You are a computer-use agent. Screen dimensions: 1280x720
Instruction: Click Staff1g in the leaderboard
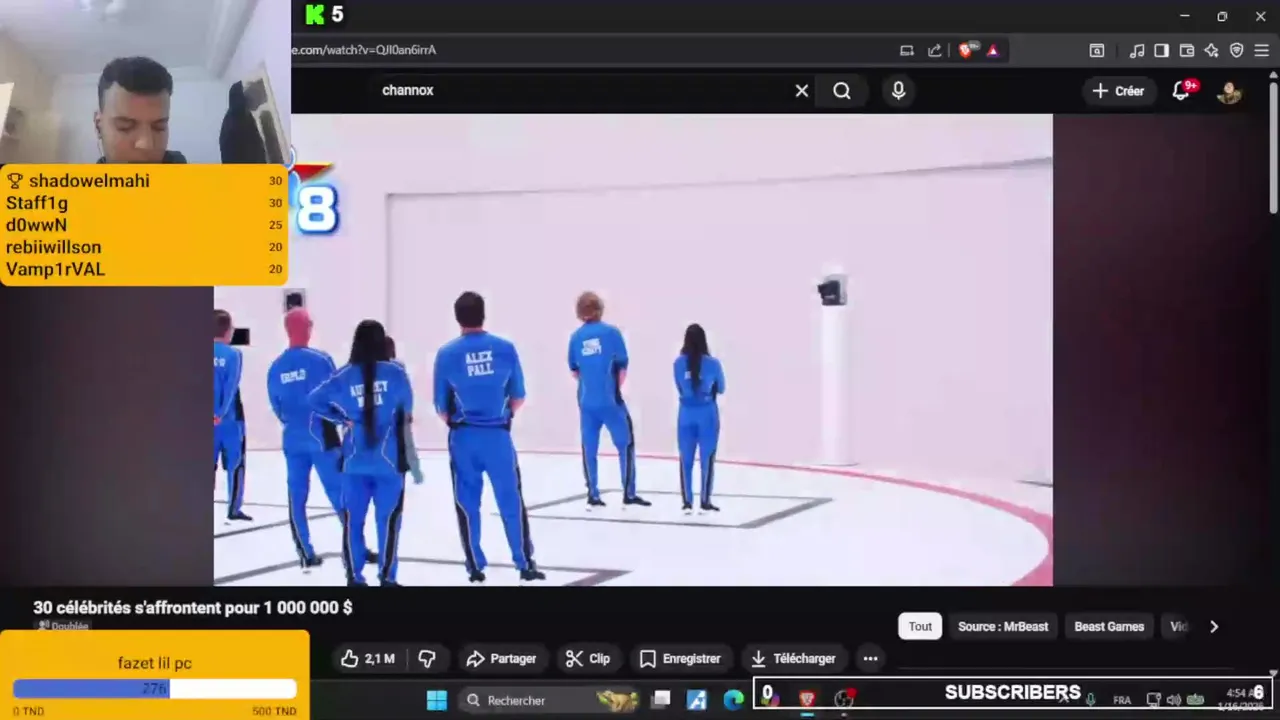click(x=37, y=203)
